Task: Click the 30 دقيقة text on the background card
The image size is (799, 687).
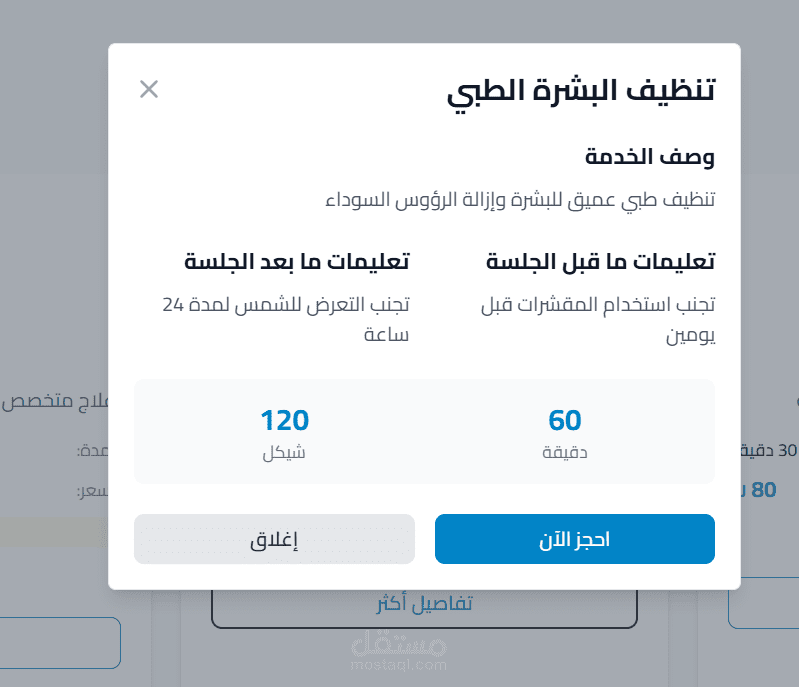Action: 772,450
